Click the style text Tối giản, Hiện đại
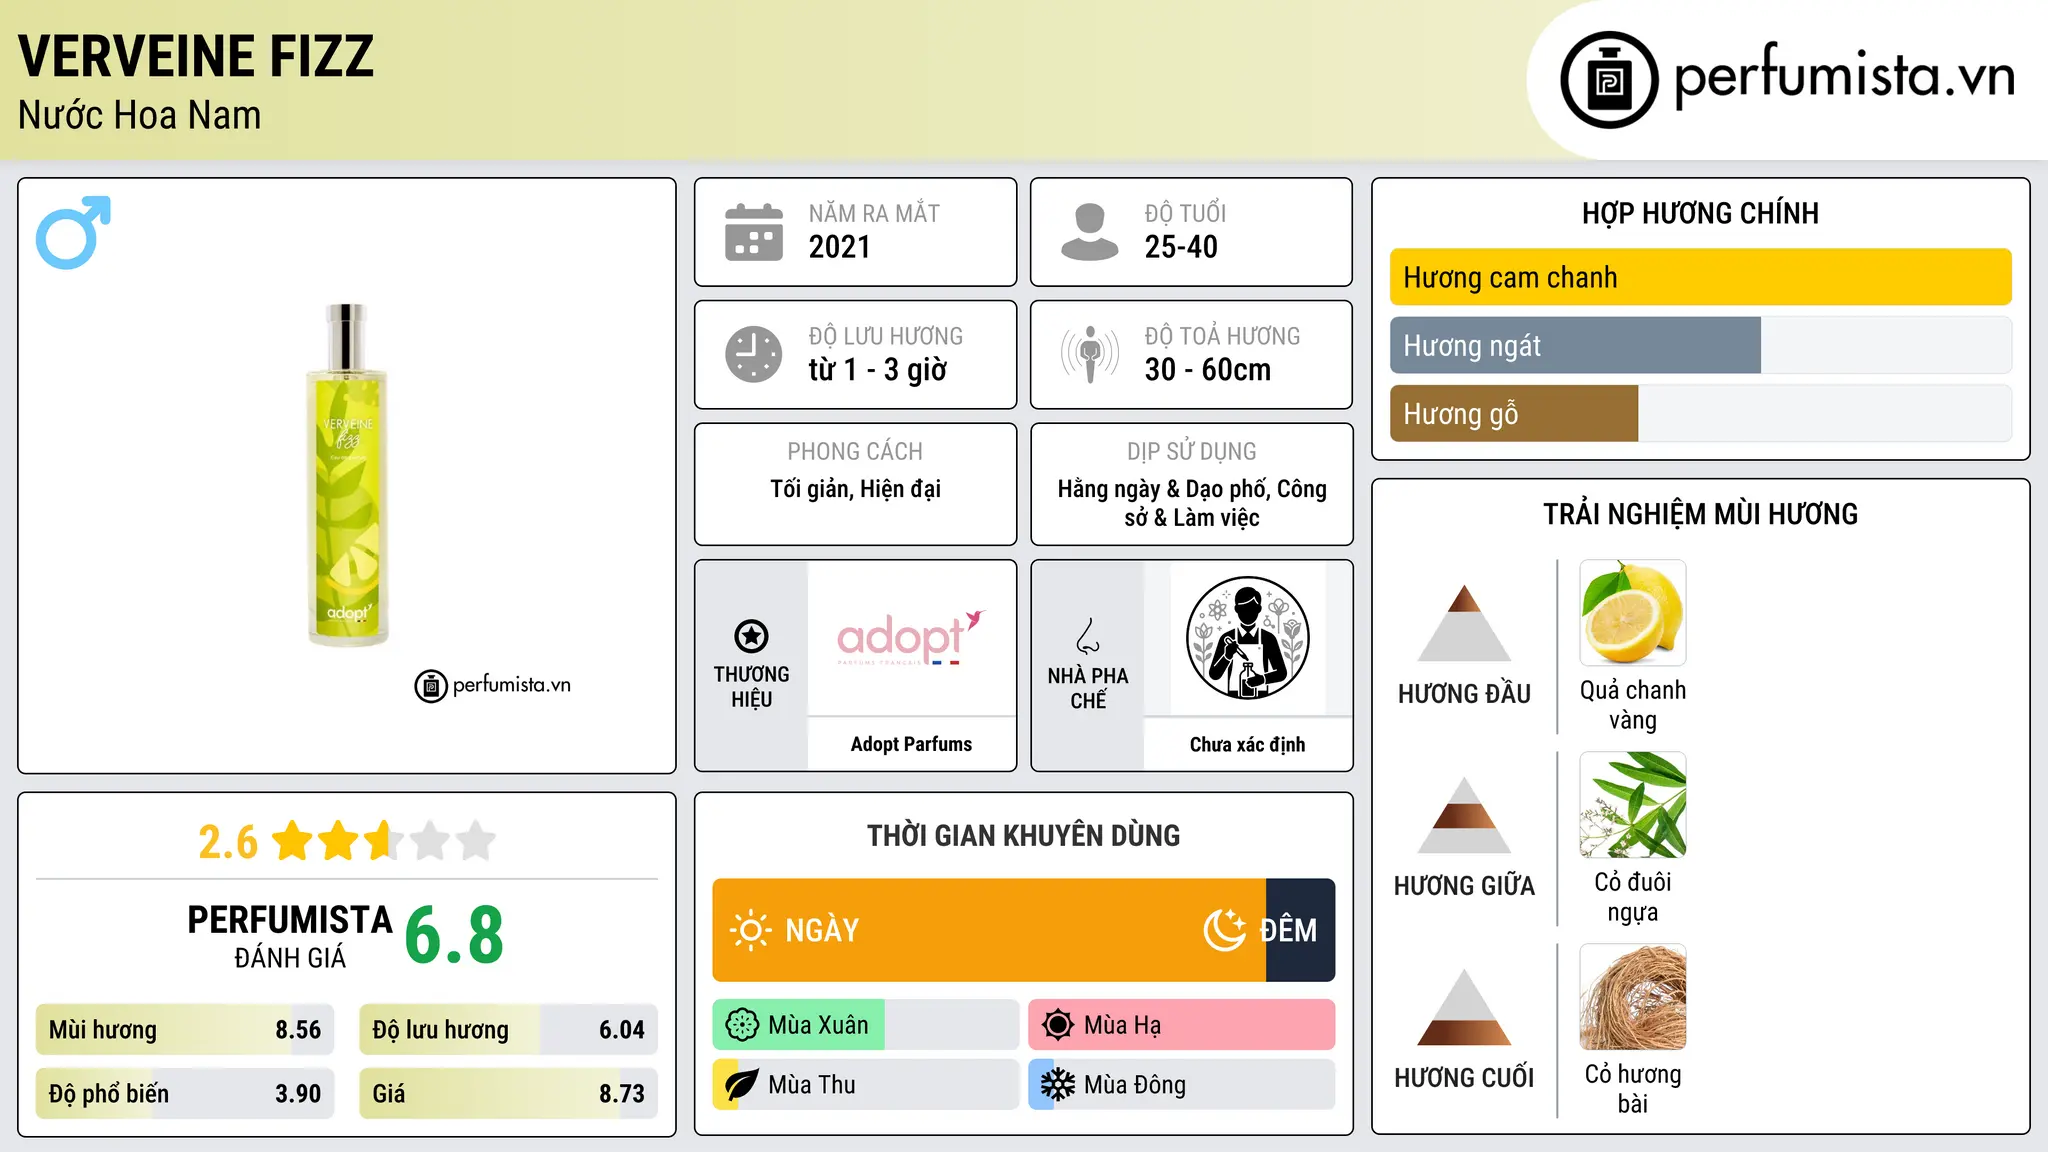 [855, 489]
